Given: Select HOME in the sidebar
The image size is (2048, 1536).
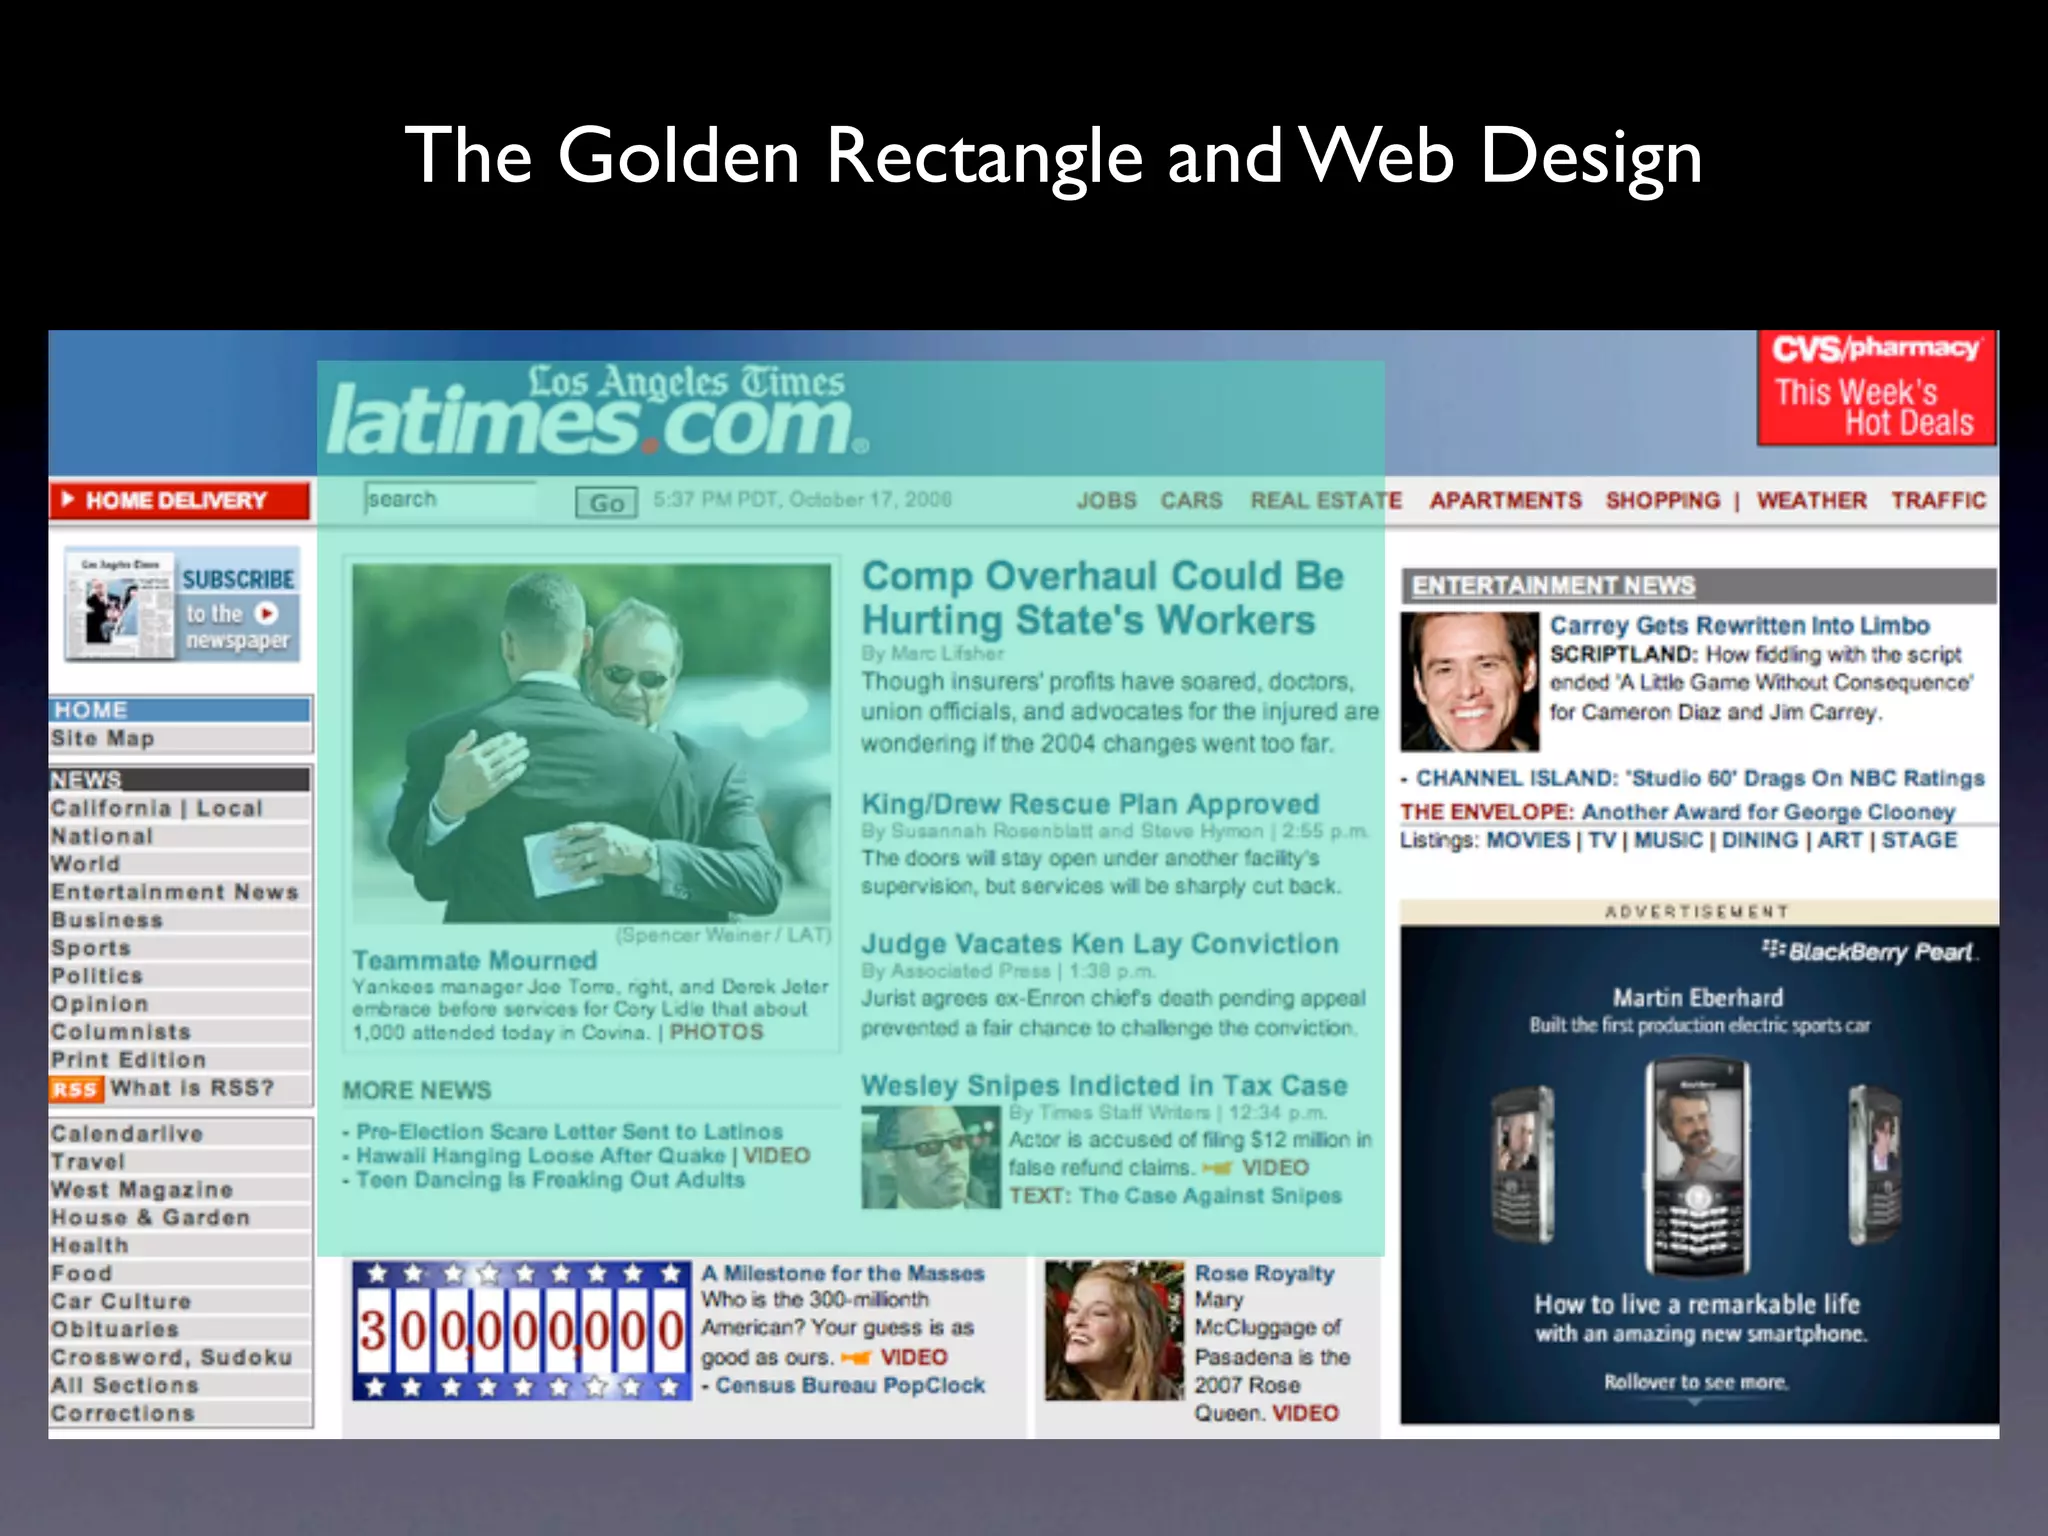Looking at the screenshot, I should coord(180,710).
